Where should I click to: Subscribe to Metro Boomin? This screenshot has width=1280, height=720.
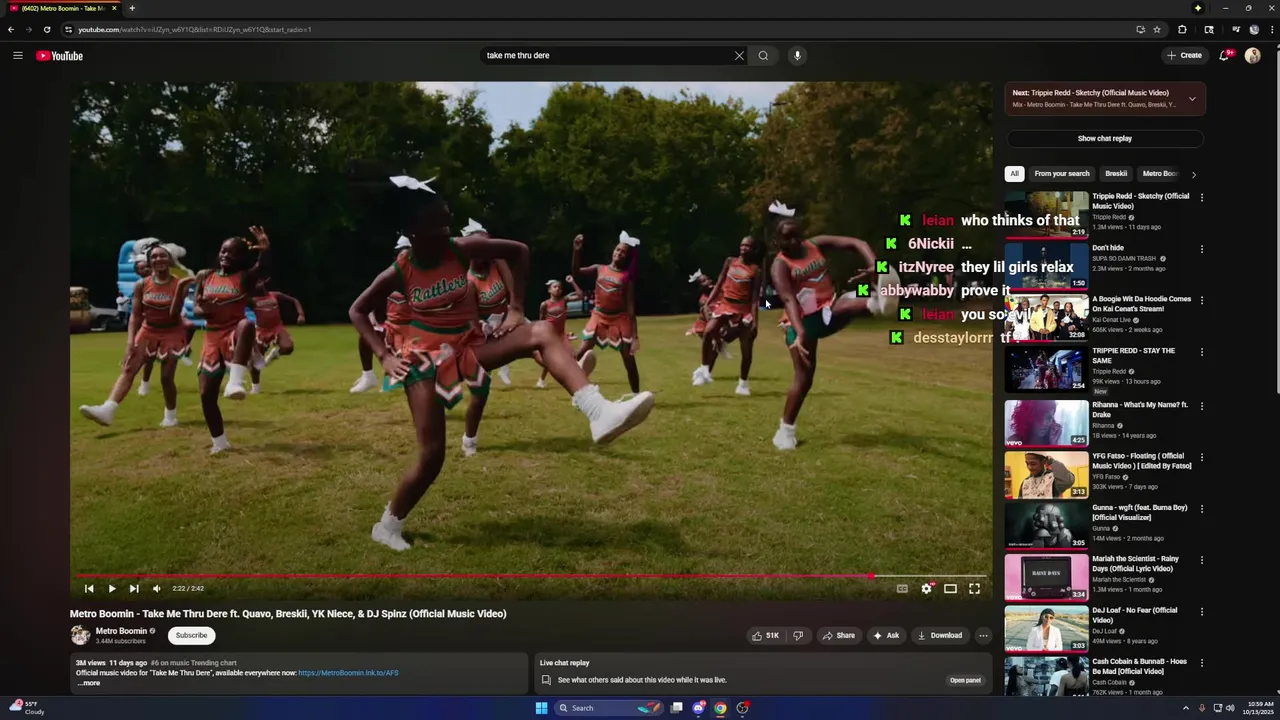[x=191, y=635]
